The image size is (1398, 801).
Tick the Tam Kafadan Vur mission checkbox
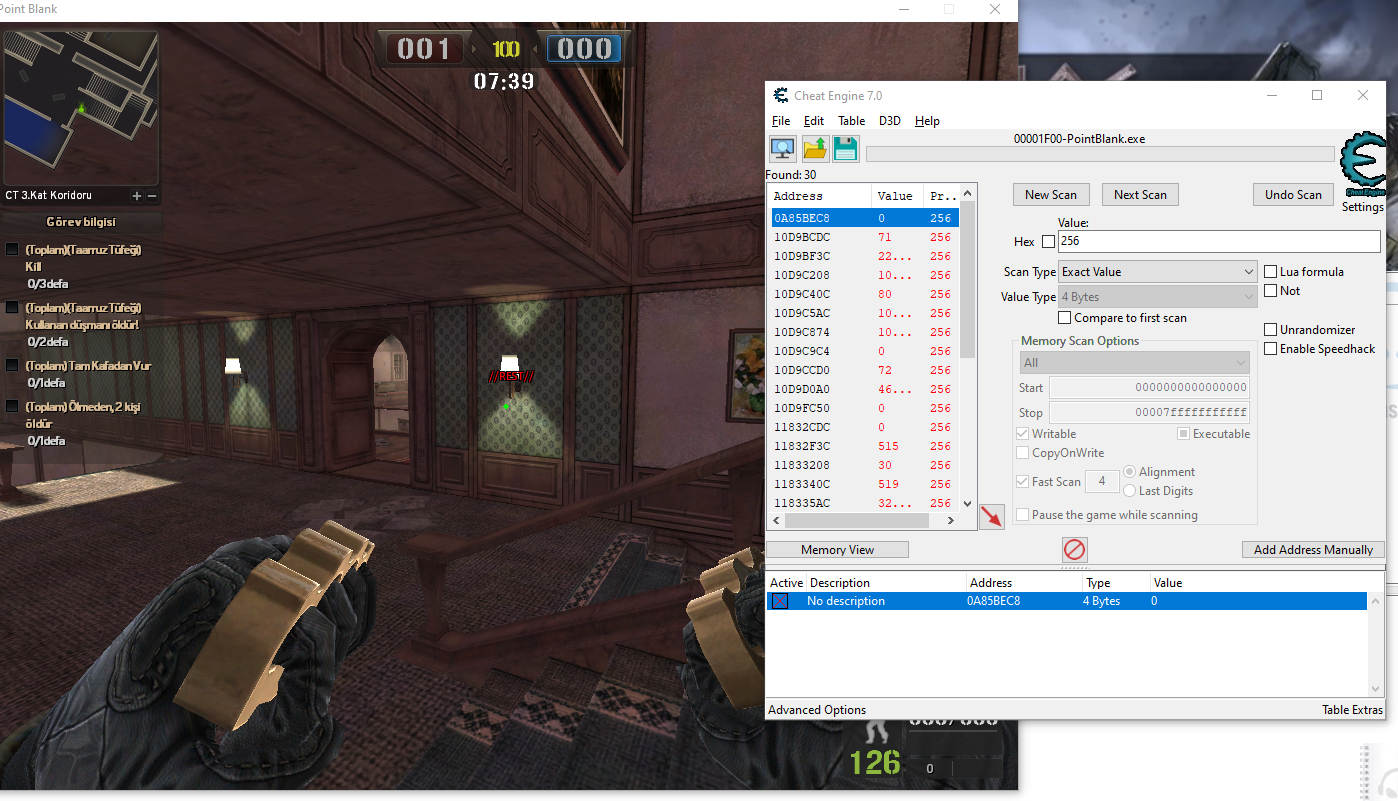point(12,366)
